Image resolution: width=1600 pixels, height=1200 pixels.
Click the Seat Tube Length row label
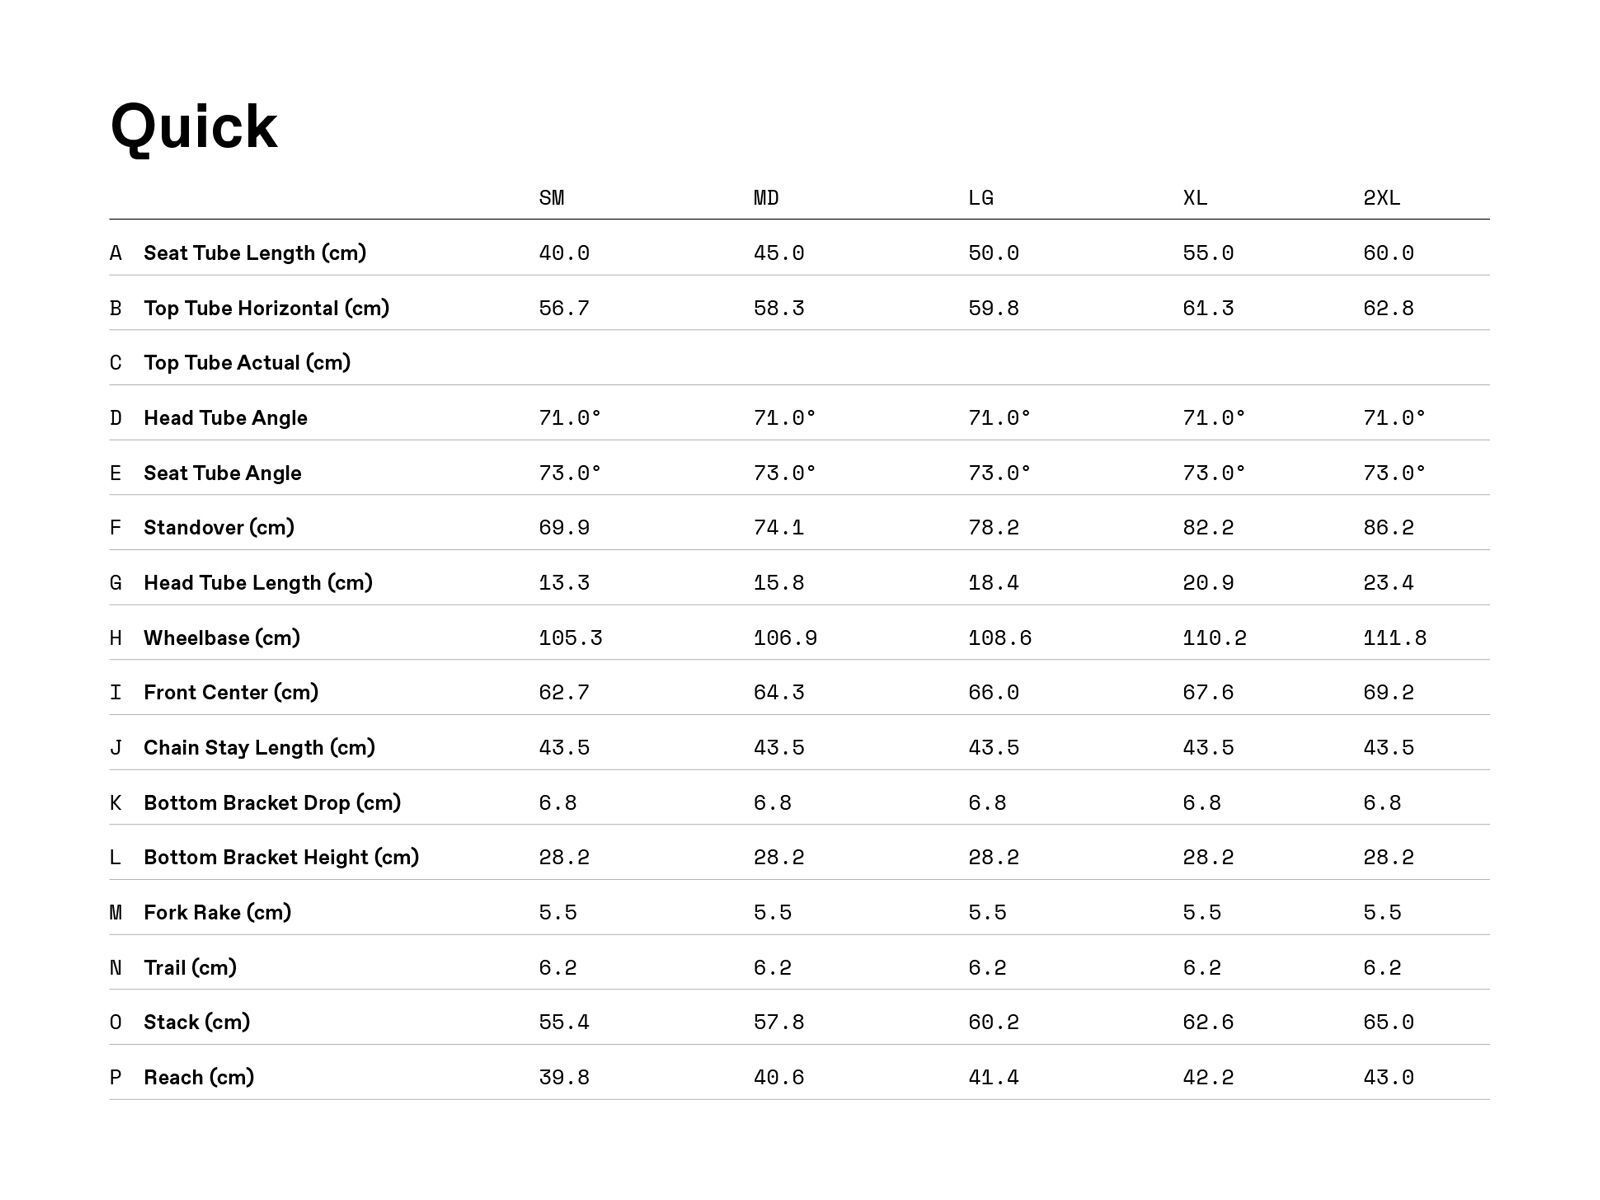(x=255, y=253)
